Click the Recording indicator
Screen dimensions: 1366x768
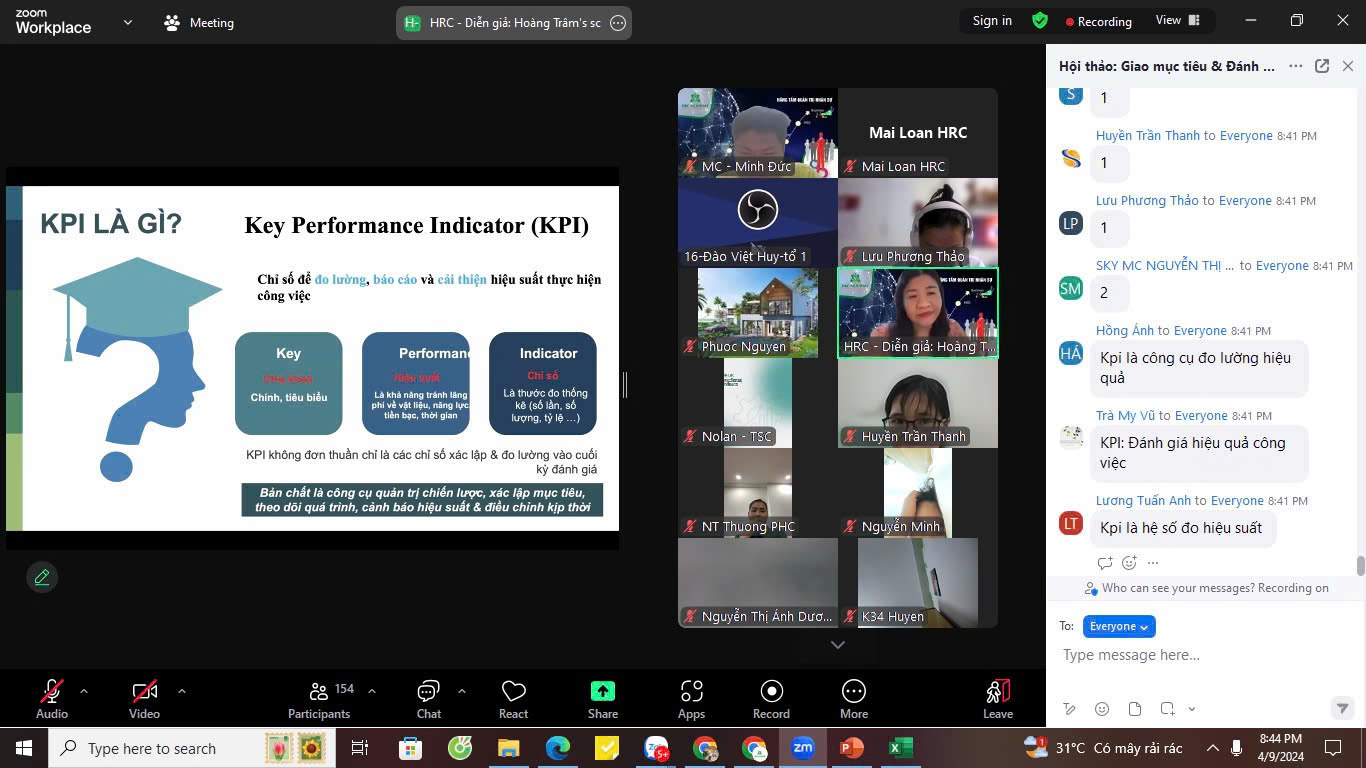coord(1098,21)
